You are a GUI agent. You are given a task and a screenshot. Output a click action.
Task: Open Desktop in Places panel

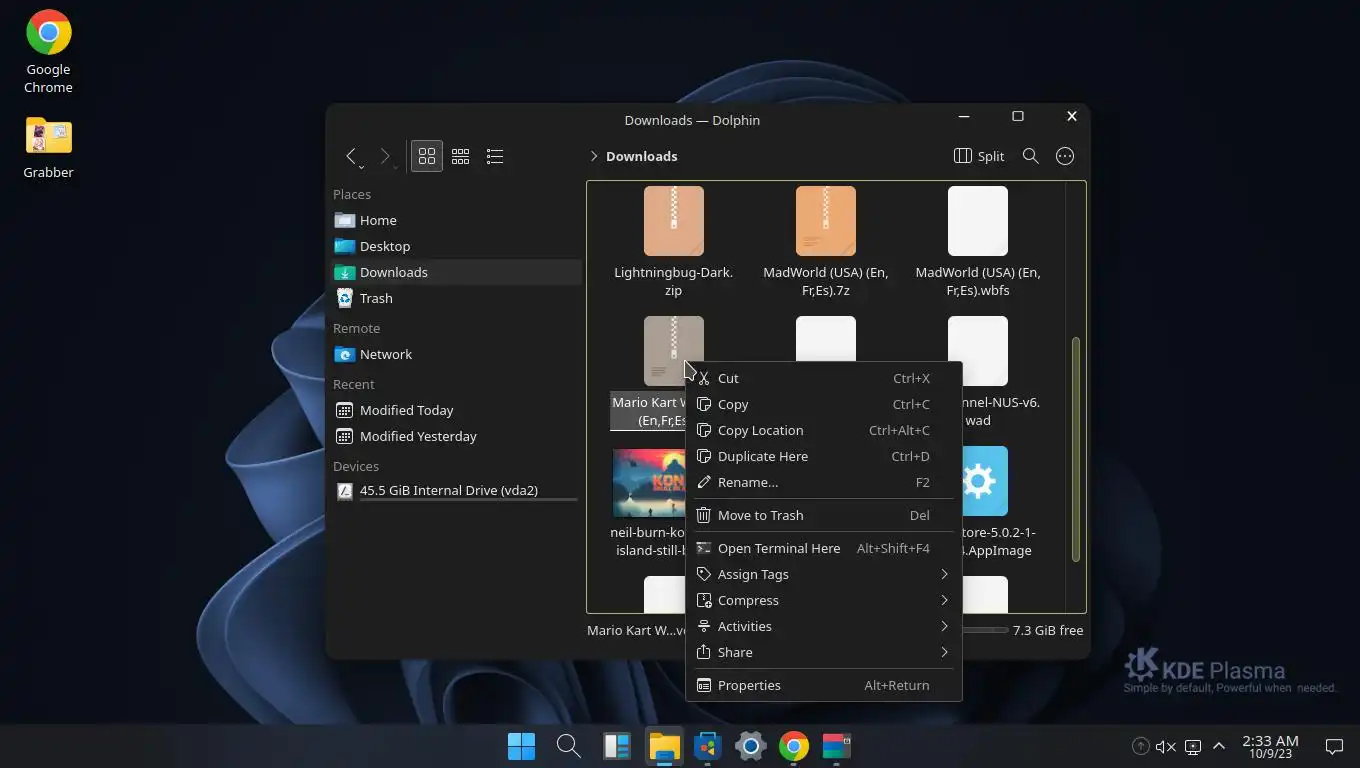(x=456, y=246)
